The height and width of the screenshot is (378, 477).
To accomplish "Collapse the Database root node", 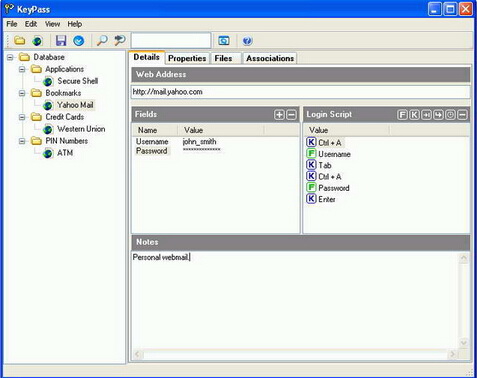I will click(x=10, y=57).
